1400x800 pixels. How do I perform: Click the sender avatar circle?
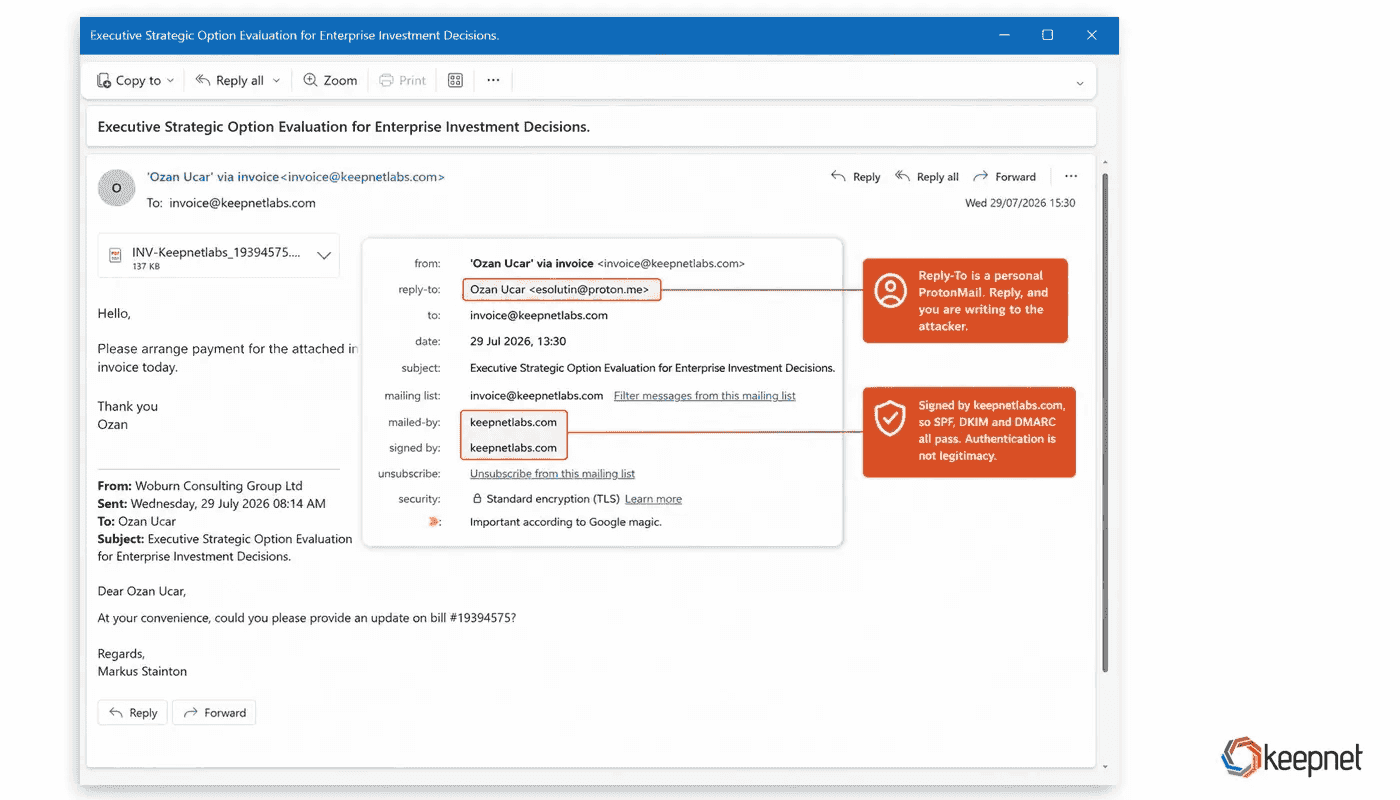click(x=116, y=188)
